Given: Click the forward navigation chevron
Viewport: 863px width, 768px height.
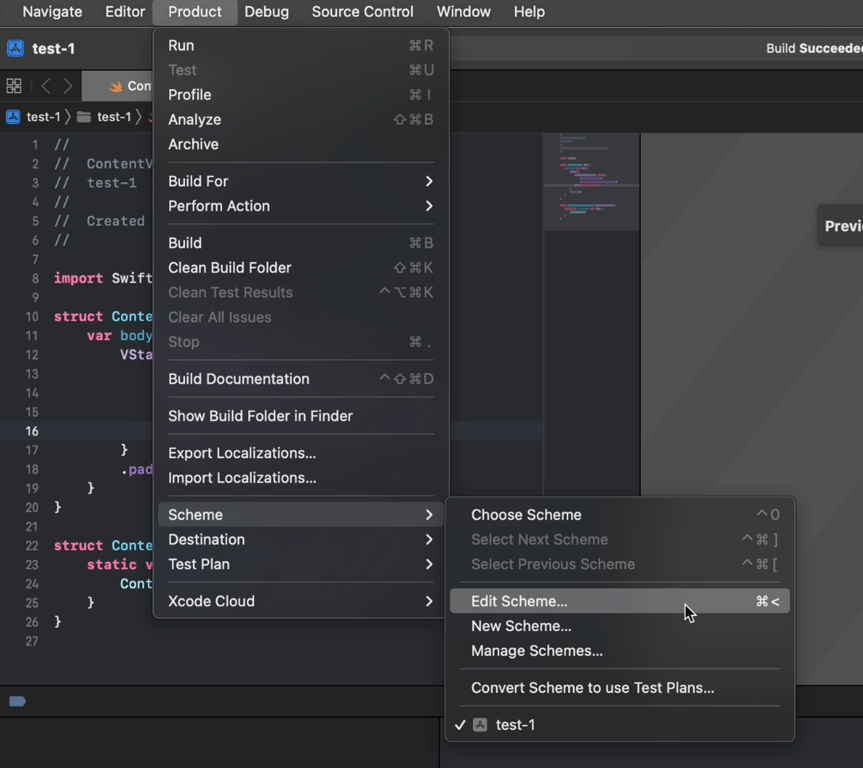Looking at the screenshot, I should [x=68, y=86].
